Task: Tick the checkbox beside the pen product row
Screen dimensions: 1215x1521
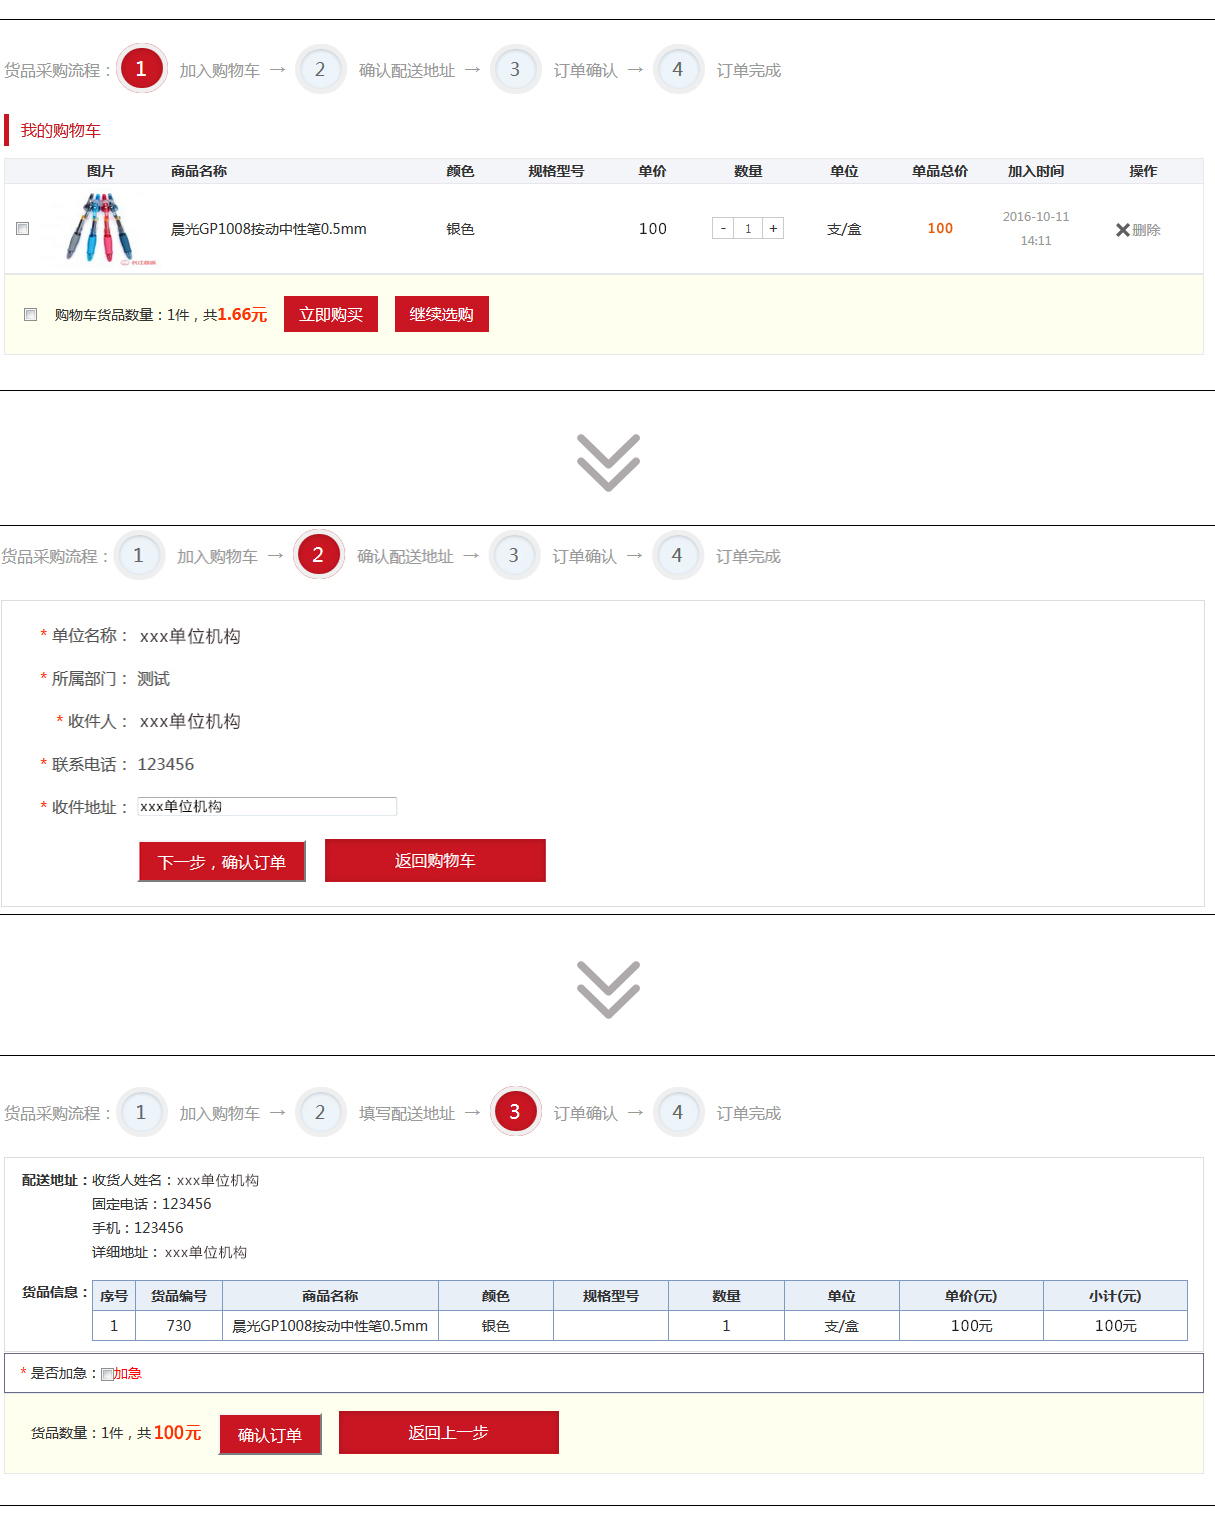Action: pos(23,229)
